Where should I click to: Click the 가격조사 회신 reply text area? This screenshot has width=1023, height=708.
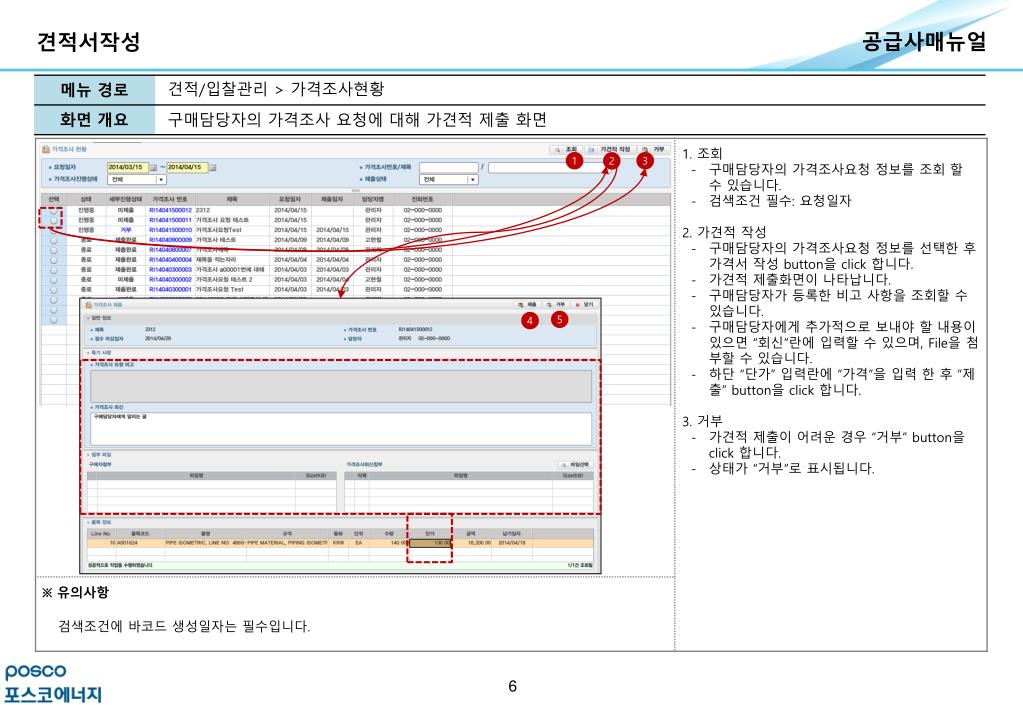click(341, 428)
